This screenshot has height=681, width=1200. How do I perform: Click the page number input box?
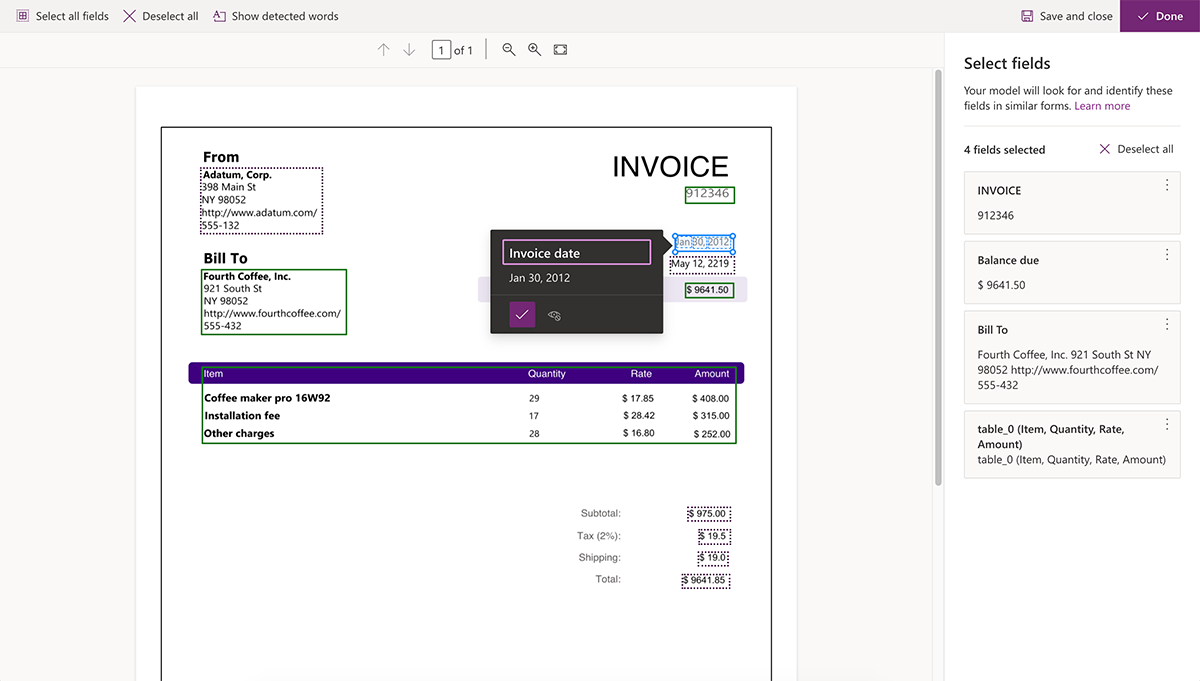pyautogui.click(x=441, y=50)
